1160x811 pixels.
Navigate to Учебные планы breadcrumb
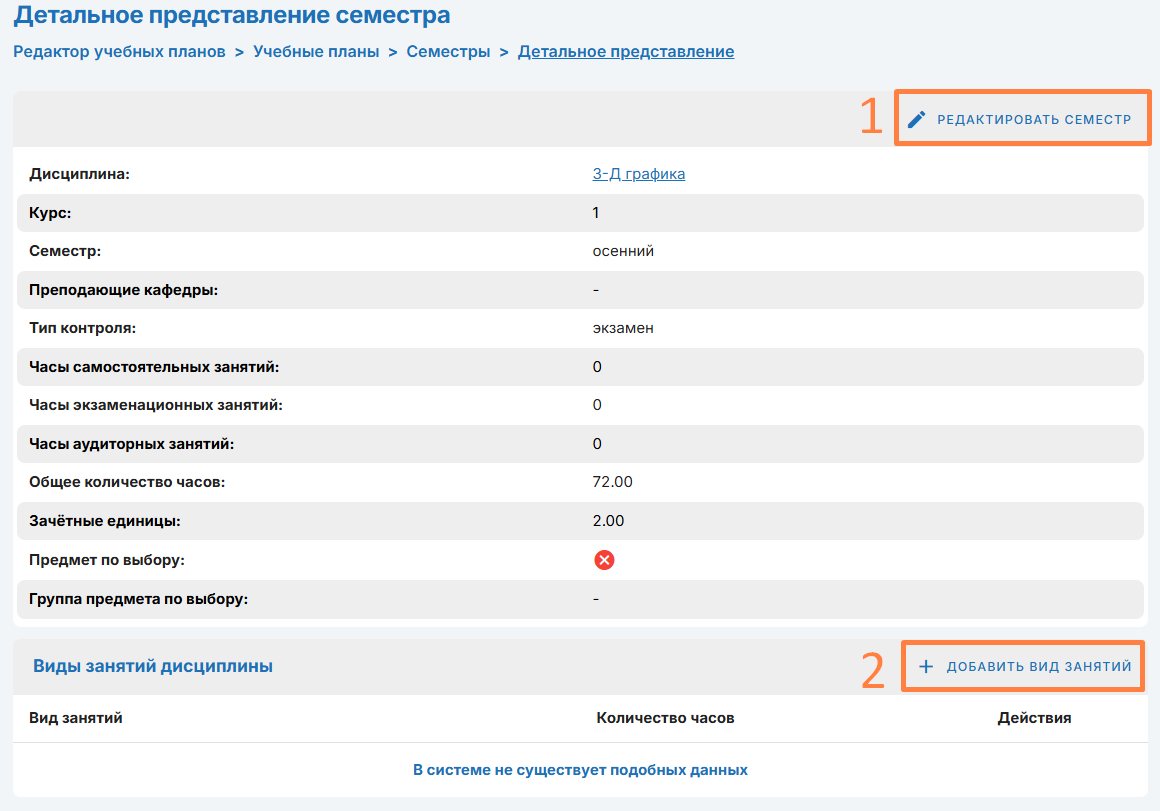tap(316, 52)
